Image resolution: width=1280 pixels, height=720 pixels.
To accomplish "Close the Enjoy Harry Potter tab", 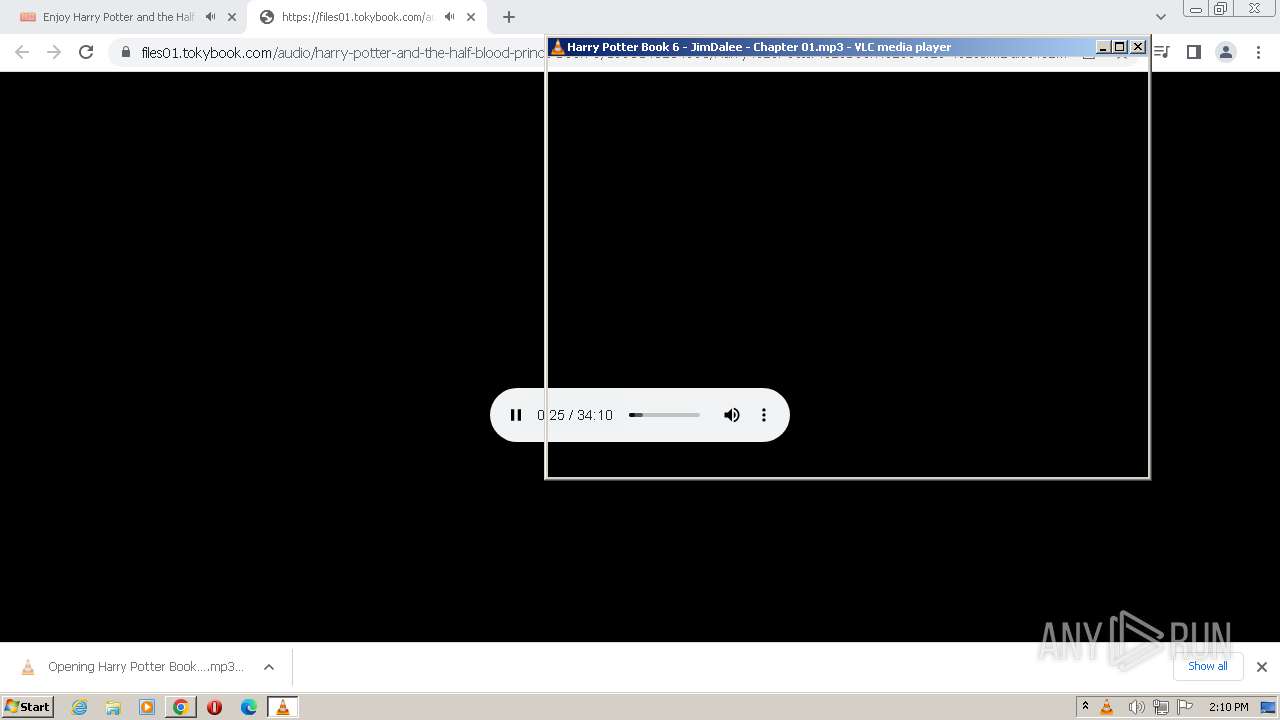I will tap(232, 17).
